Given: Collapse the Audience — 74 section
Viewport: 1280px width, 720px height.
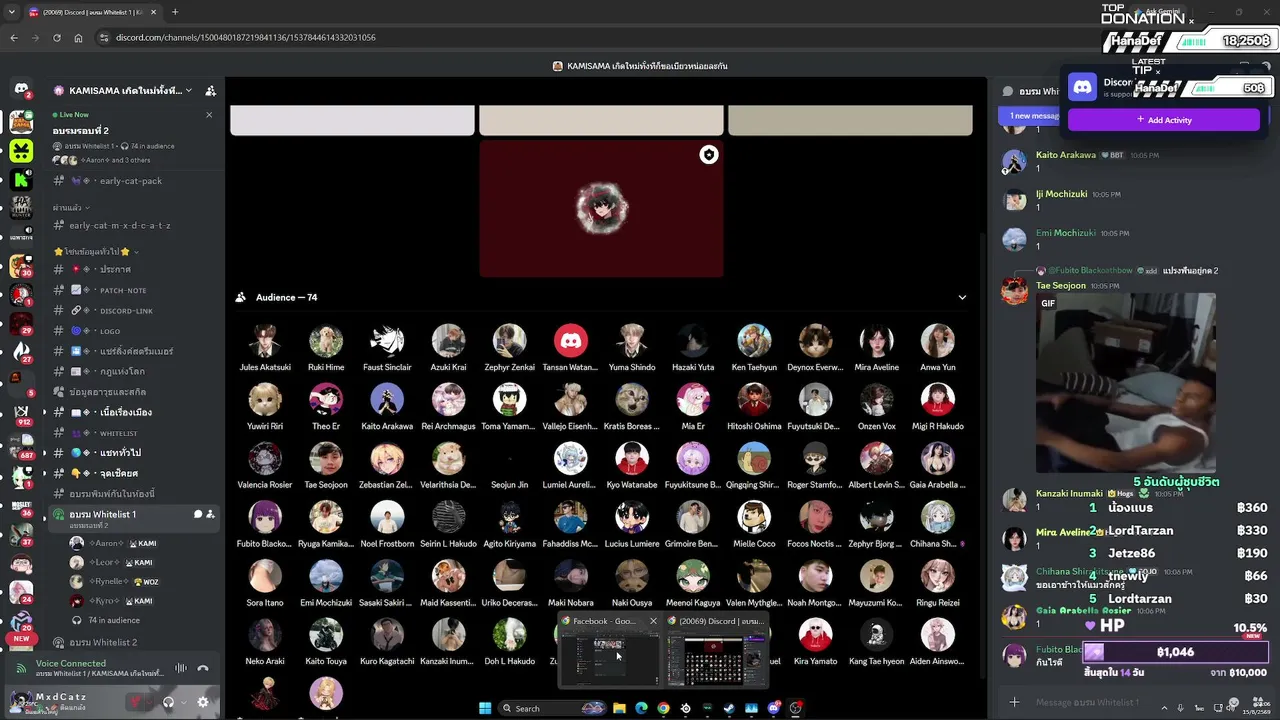Looking at the screenshot, I should pyautogui.click(x=962, y=297).
